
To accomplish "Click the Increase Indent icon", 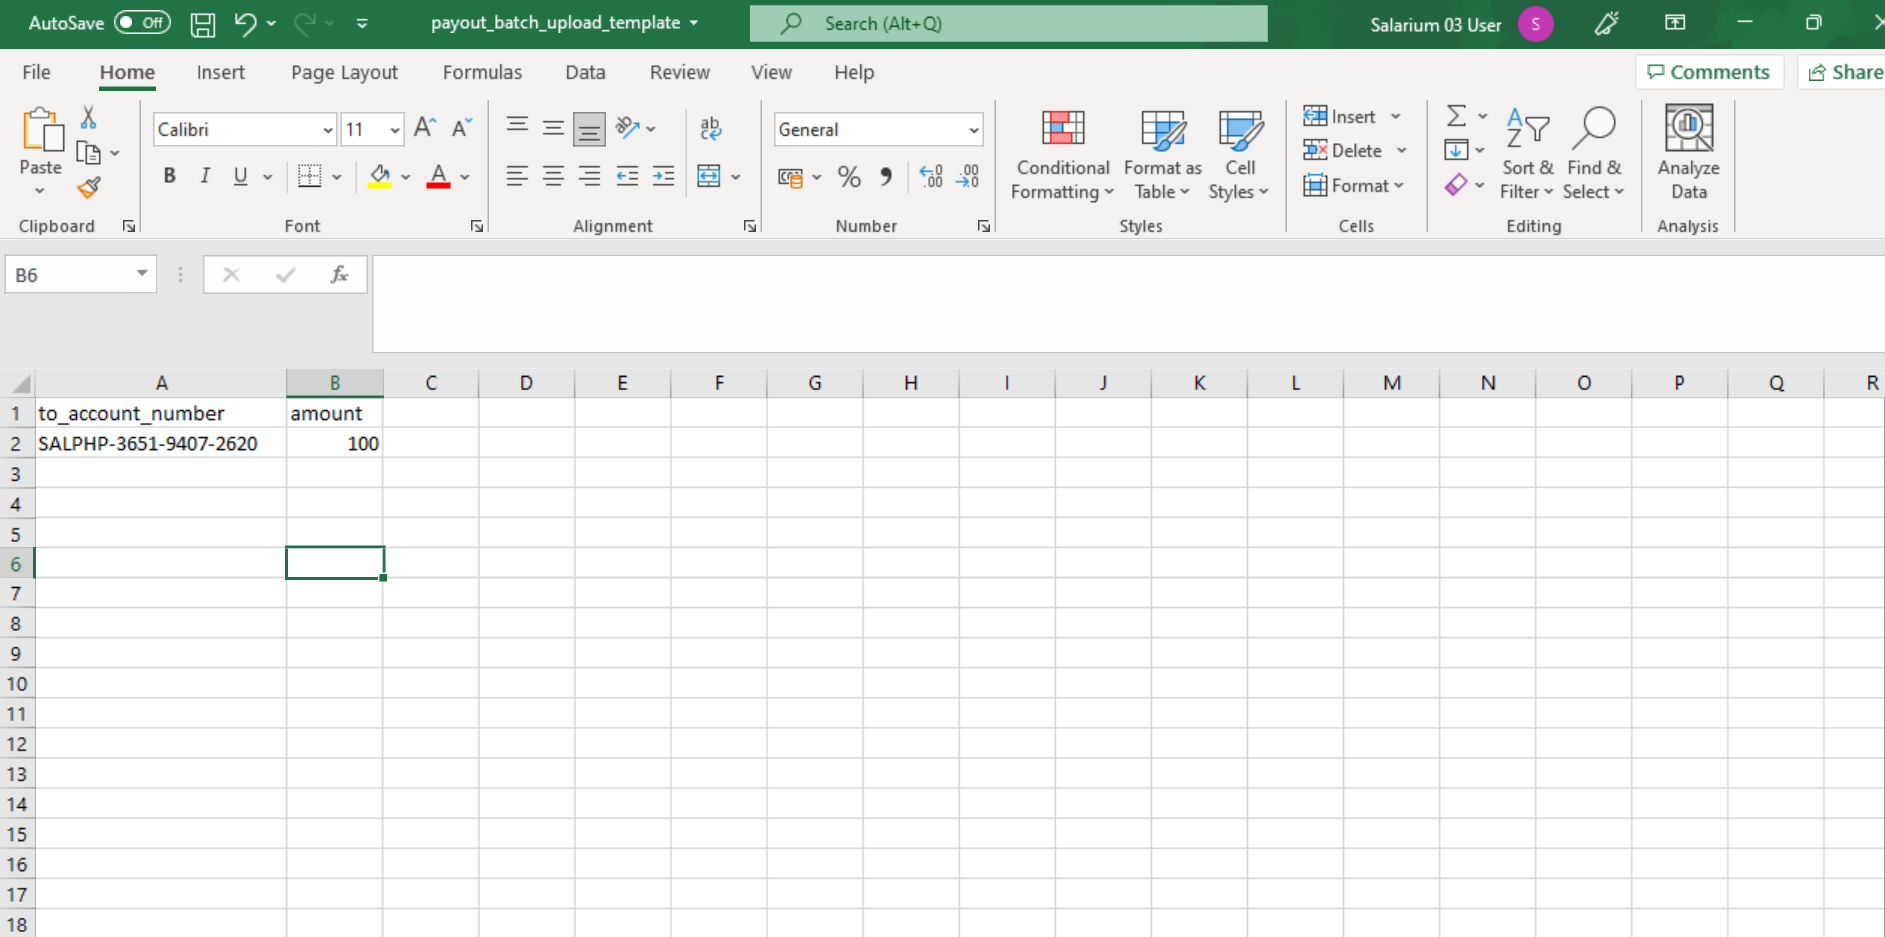I will [x=663, y=176].
